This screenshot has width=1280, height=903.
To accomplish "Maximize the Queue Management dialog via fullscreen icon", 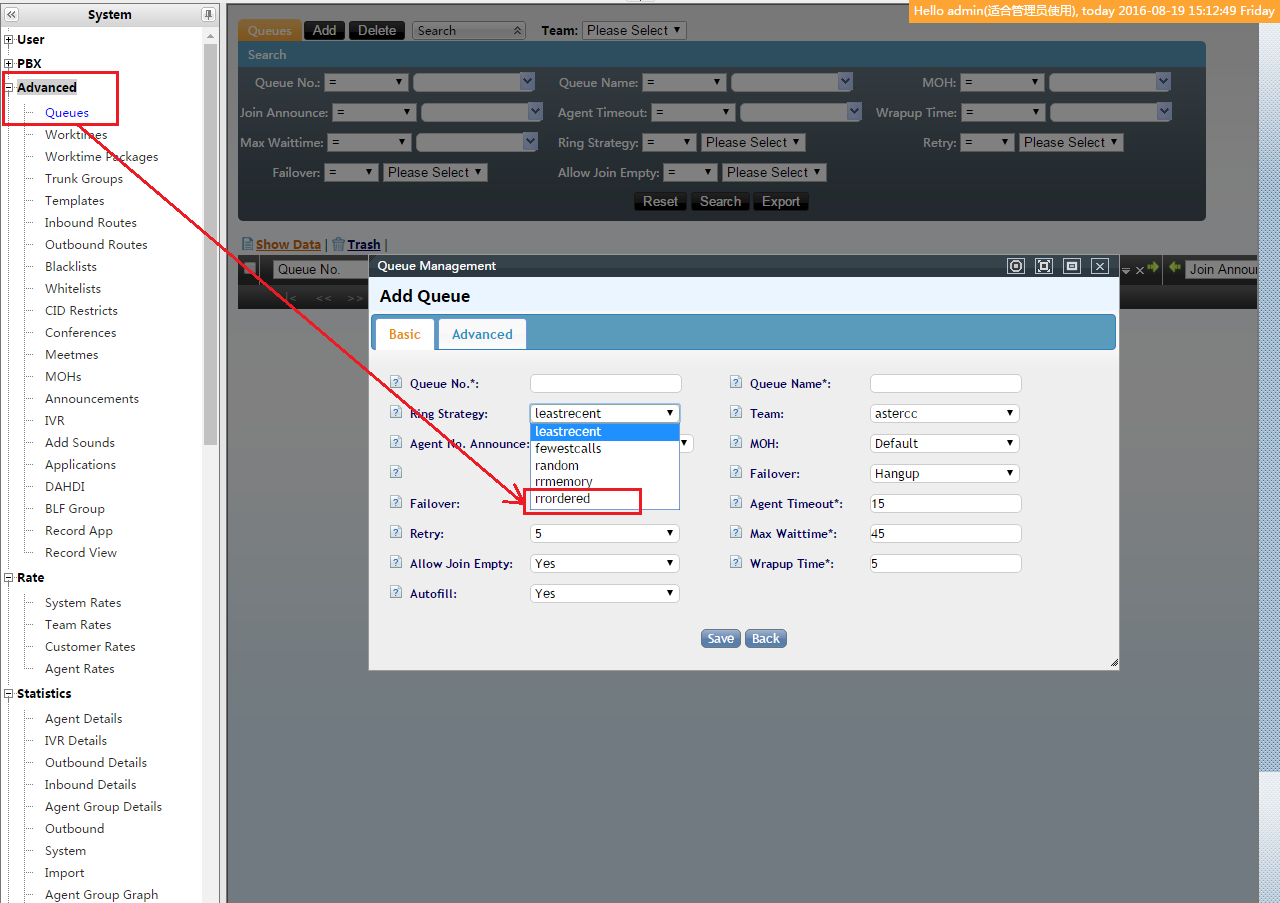I will pyautogui.click(x=1044, y=266).
